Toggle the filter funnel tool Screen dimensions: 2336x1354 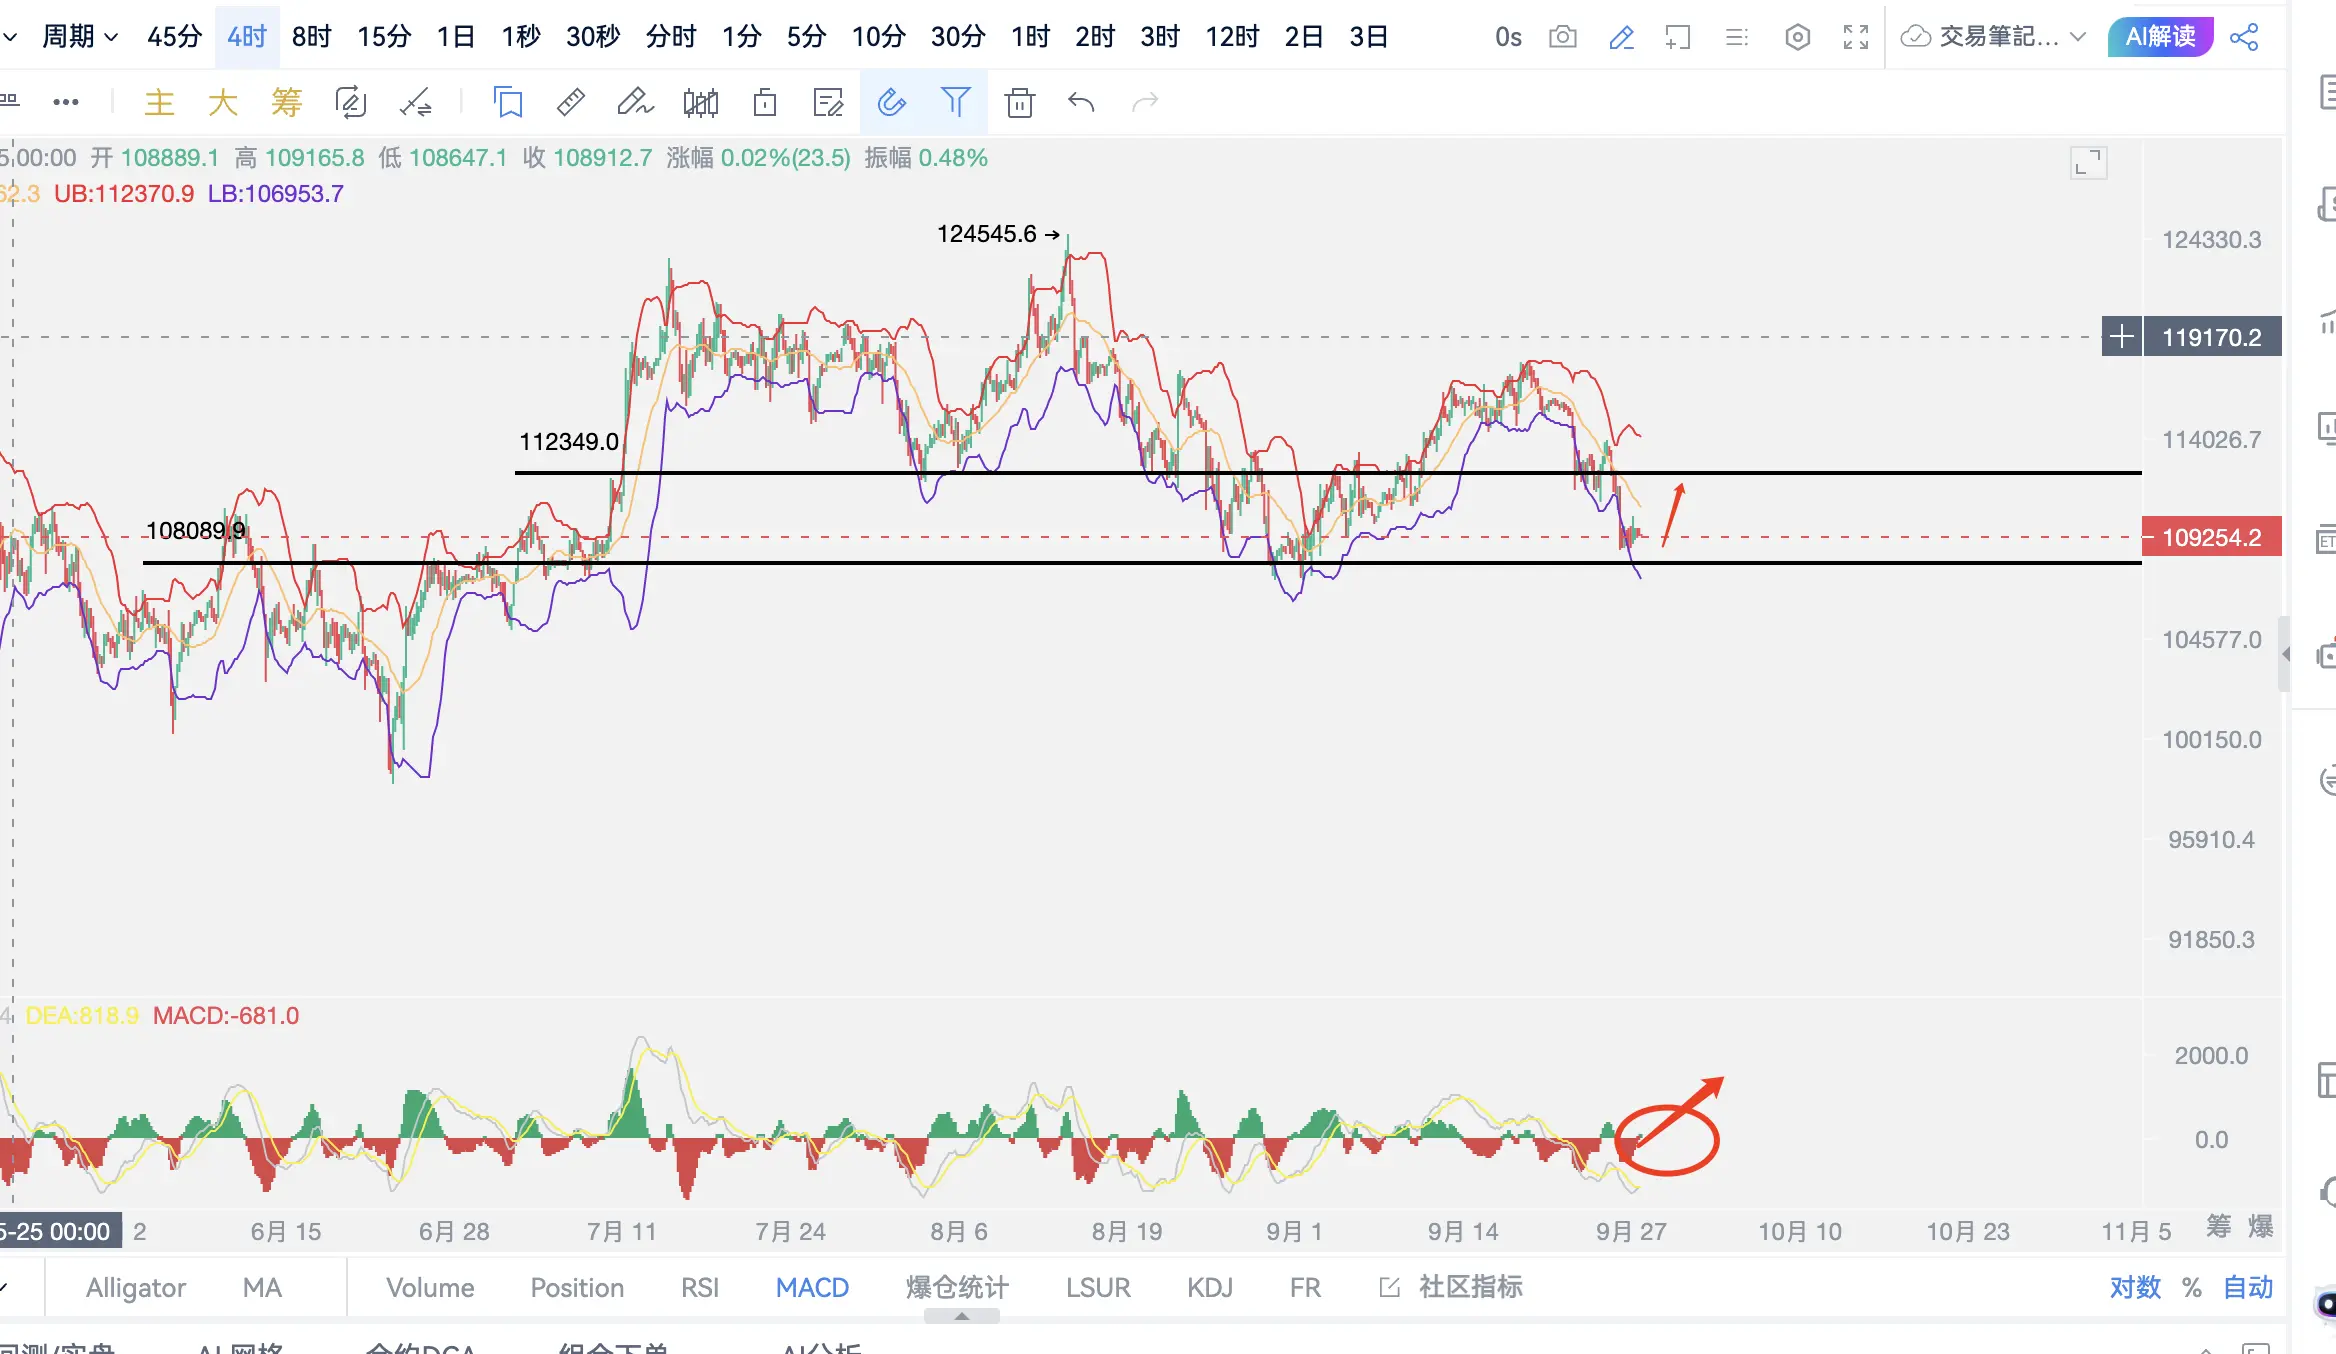click(x=955, y=102)
